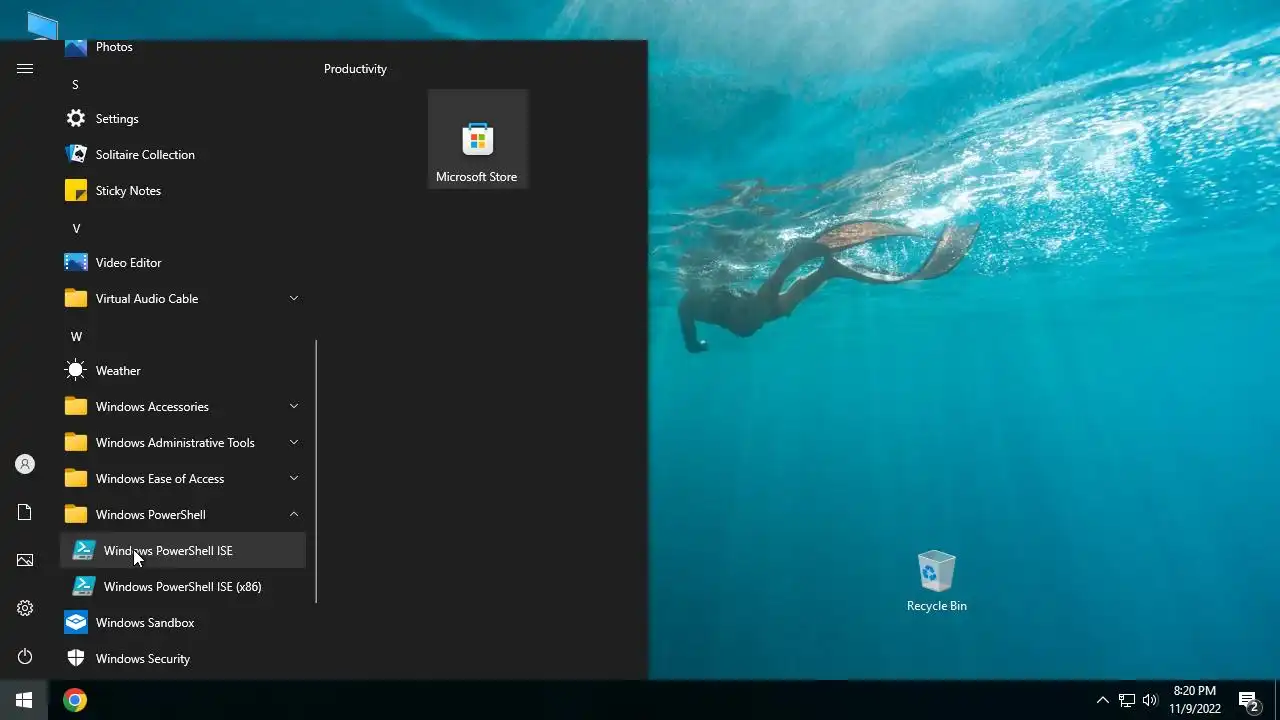The height and width of the screenshot is (720, 1280).
Task: Open Documents icon in Start sidebar
Action: [25, 512]
